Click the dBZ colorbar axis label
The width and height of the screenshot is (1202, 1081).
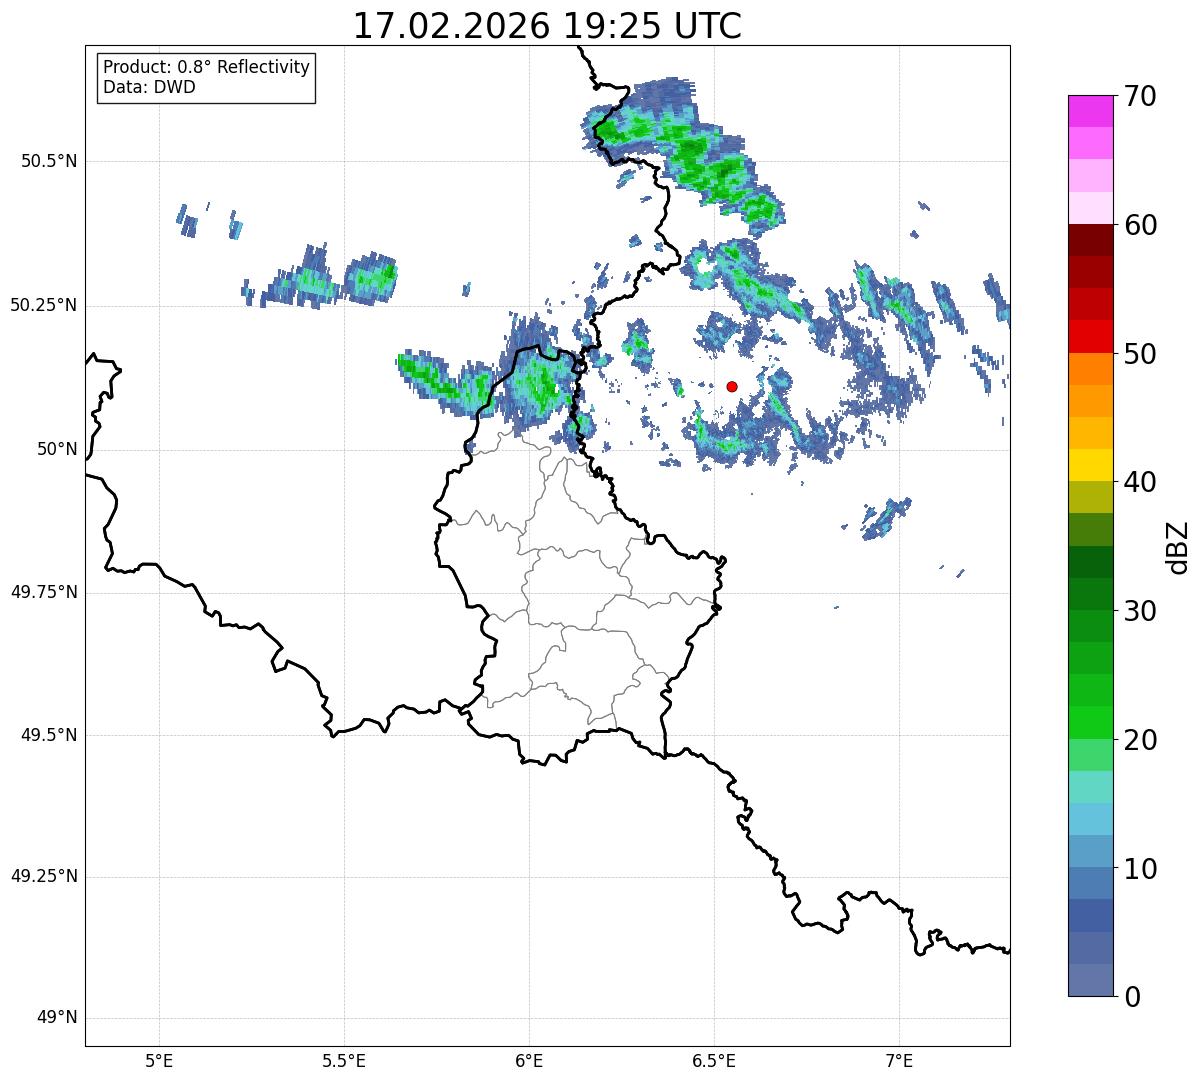tap(1178, 547)
